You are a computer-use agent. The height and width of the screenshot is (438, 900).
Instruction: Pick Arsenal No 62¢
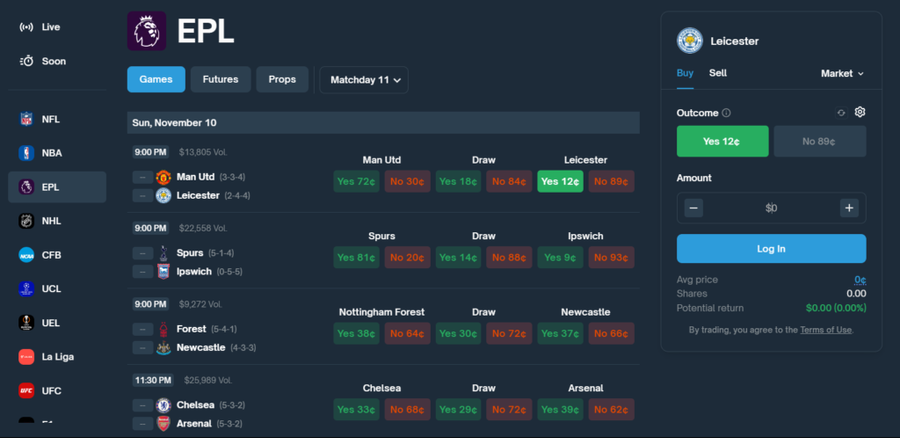pos(611,409)
